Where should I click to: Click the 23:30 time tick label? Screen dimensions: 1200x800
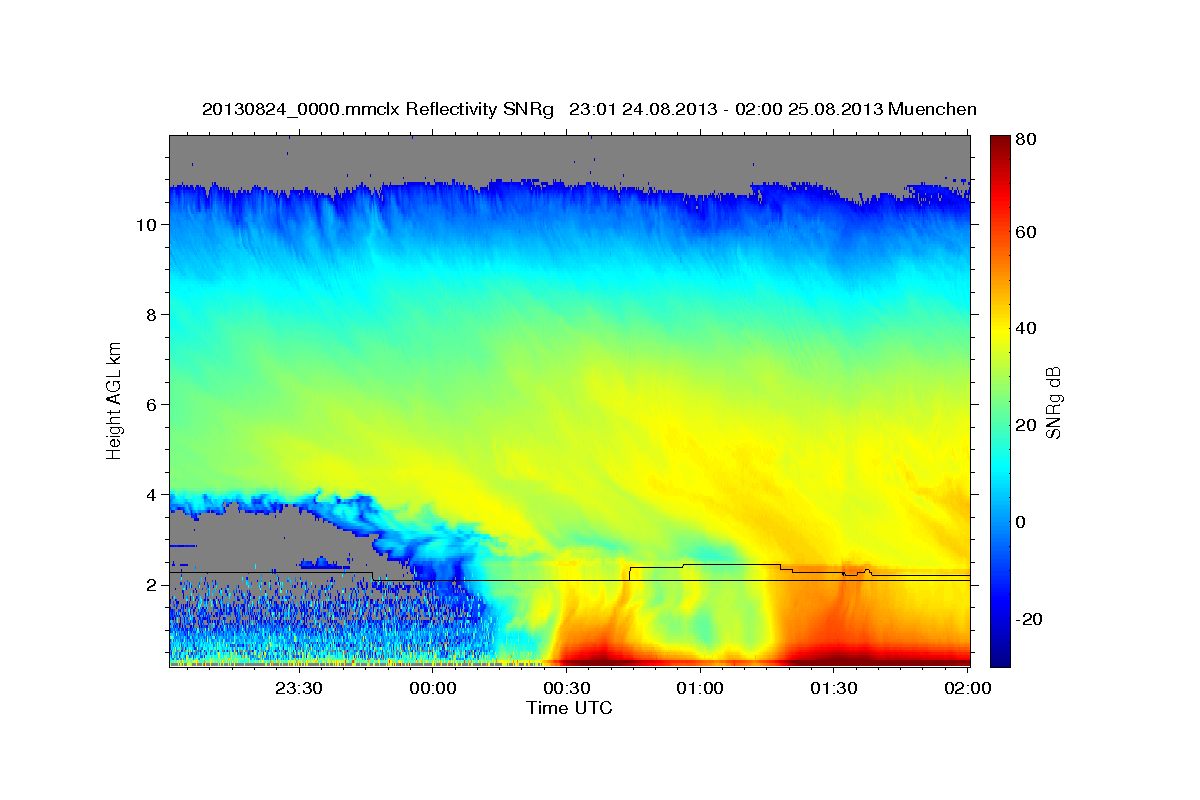pos(299,688)
